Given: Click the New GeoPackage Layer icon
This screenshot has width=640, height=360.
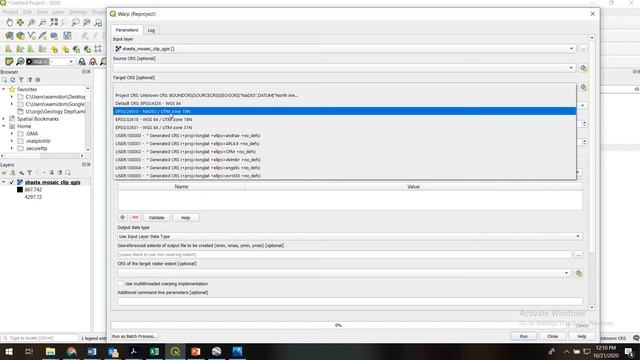Looking at the screenshot, I should pos(20,36).
